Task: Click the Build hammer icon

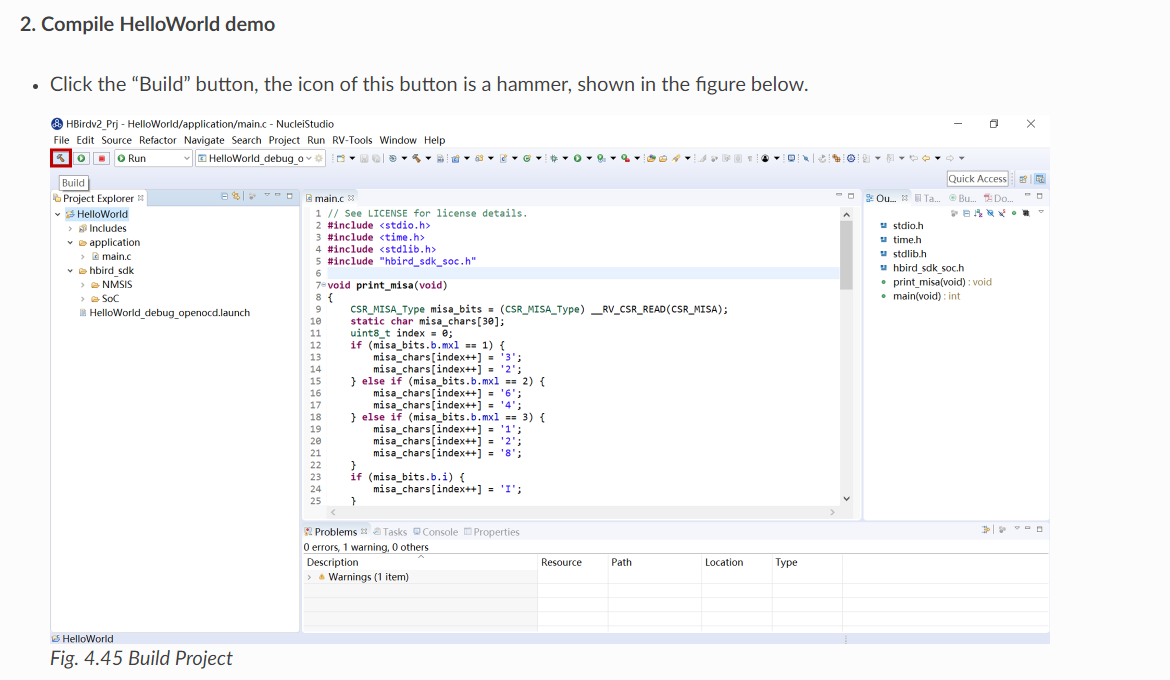Action: pos(60,158)
